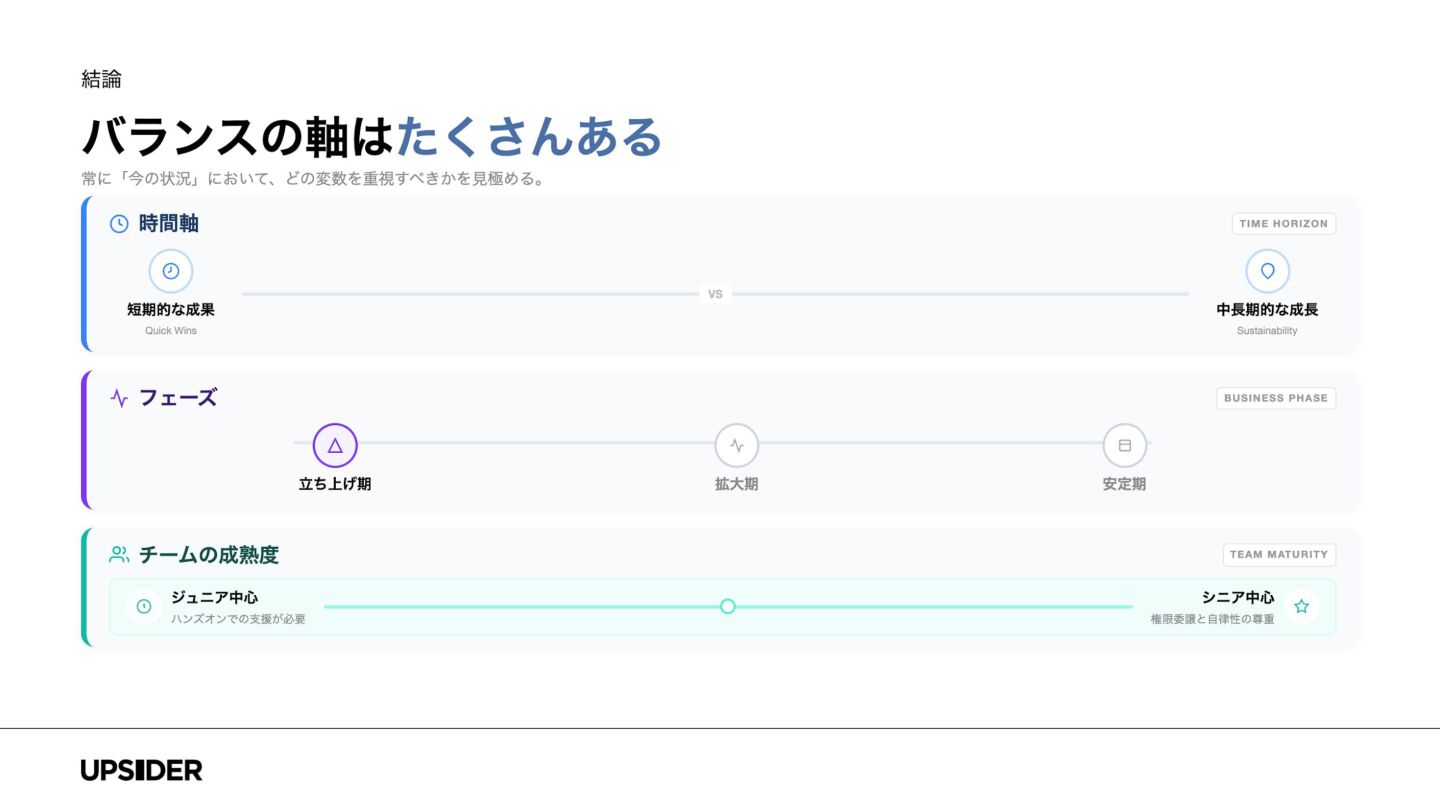This screenshot has width=1440, height=810.
Task: Select the square circle icon for 安定期
Action: coord(1124,445)
